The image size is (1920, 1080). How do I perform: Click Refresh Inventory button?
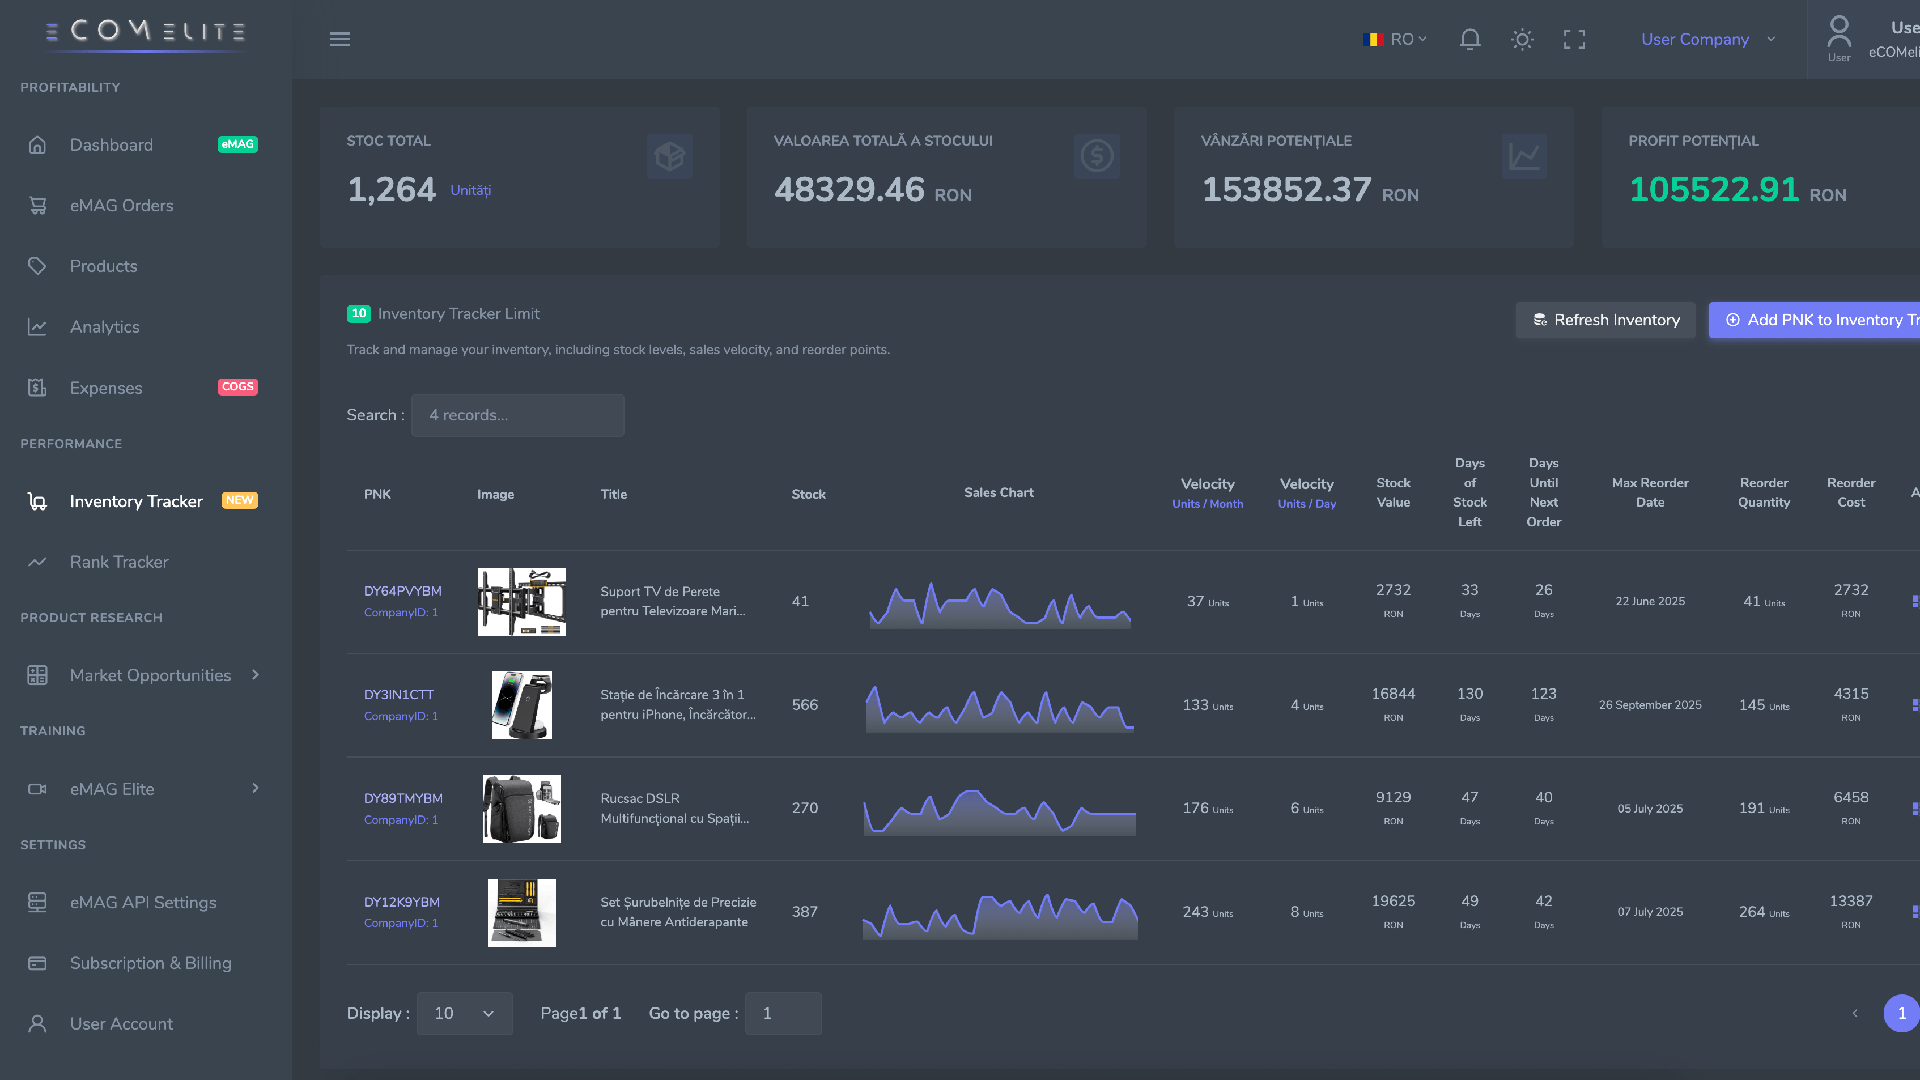click(1606, 320)
